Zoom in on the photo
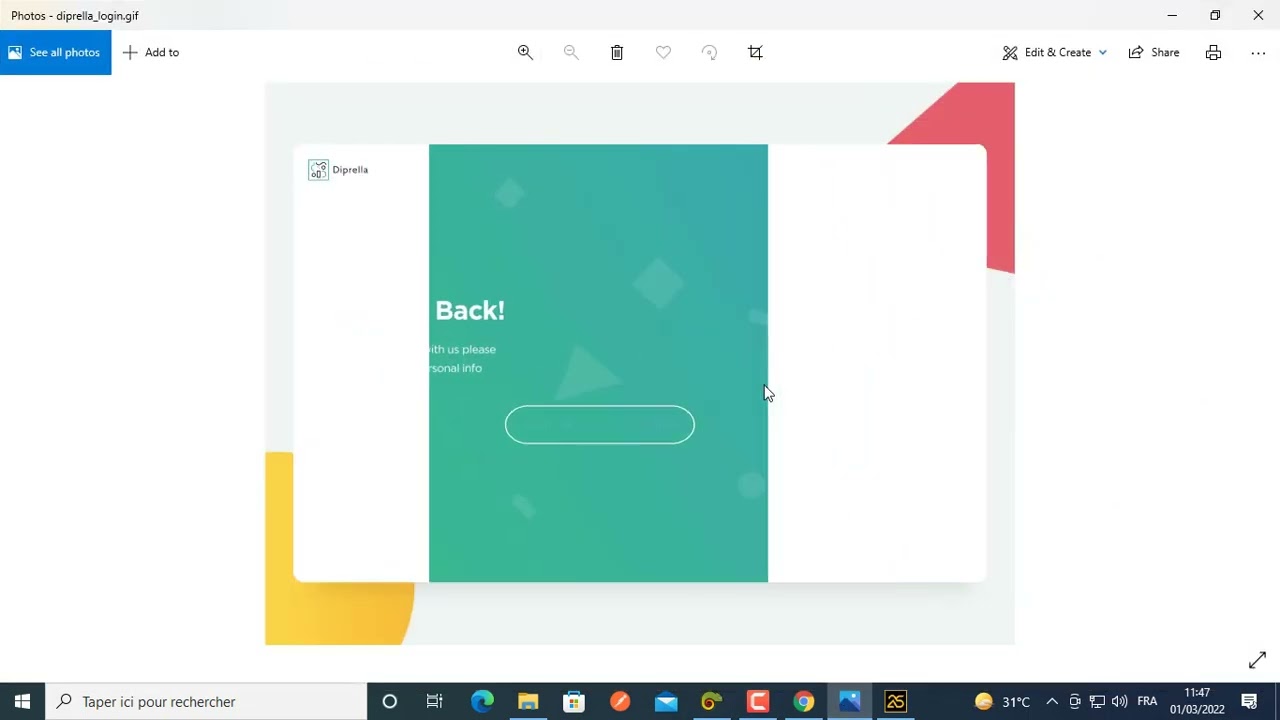The image size is (1280, 720). pyautogui.click(x=525, y=52)
